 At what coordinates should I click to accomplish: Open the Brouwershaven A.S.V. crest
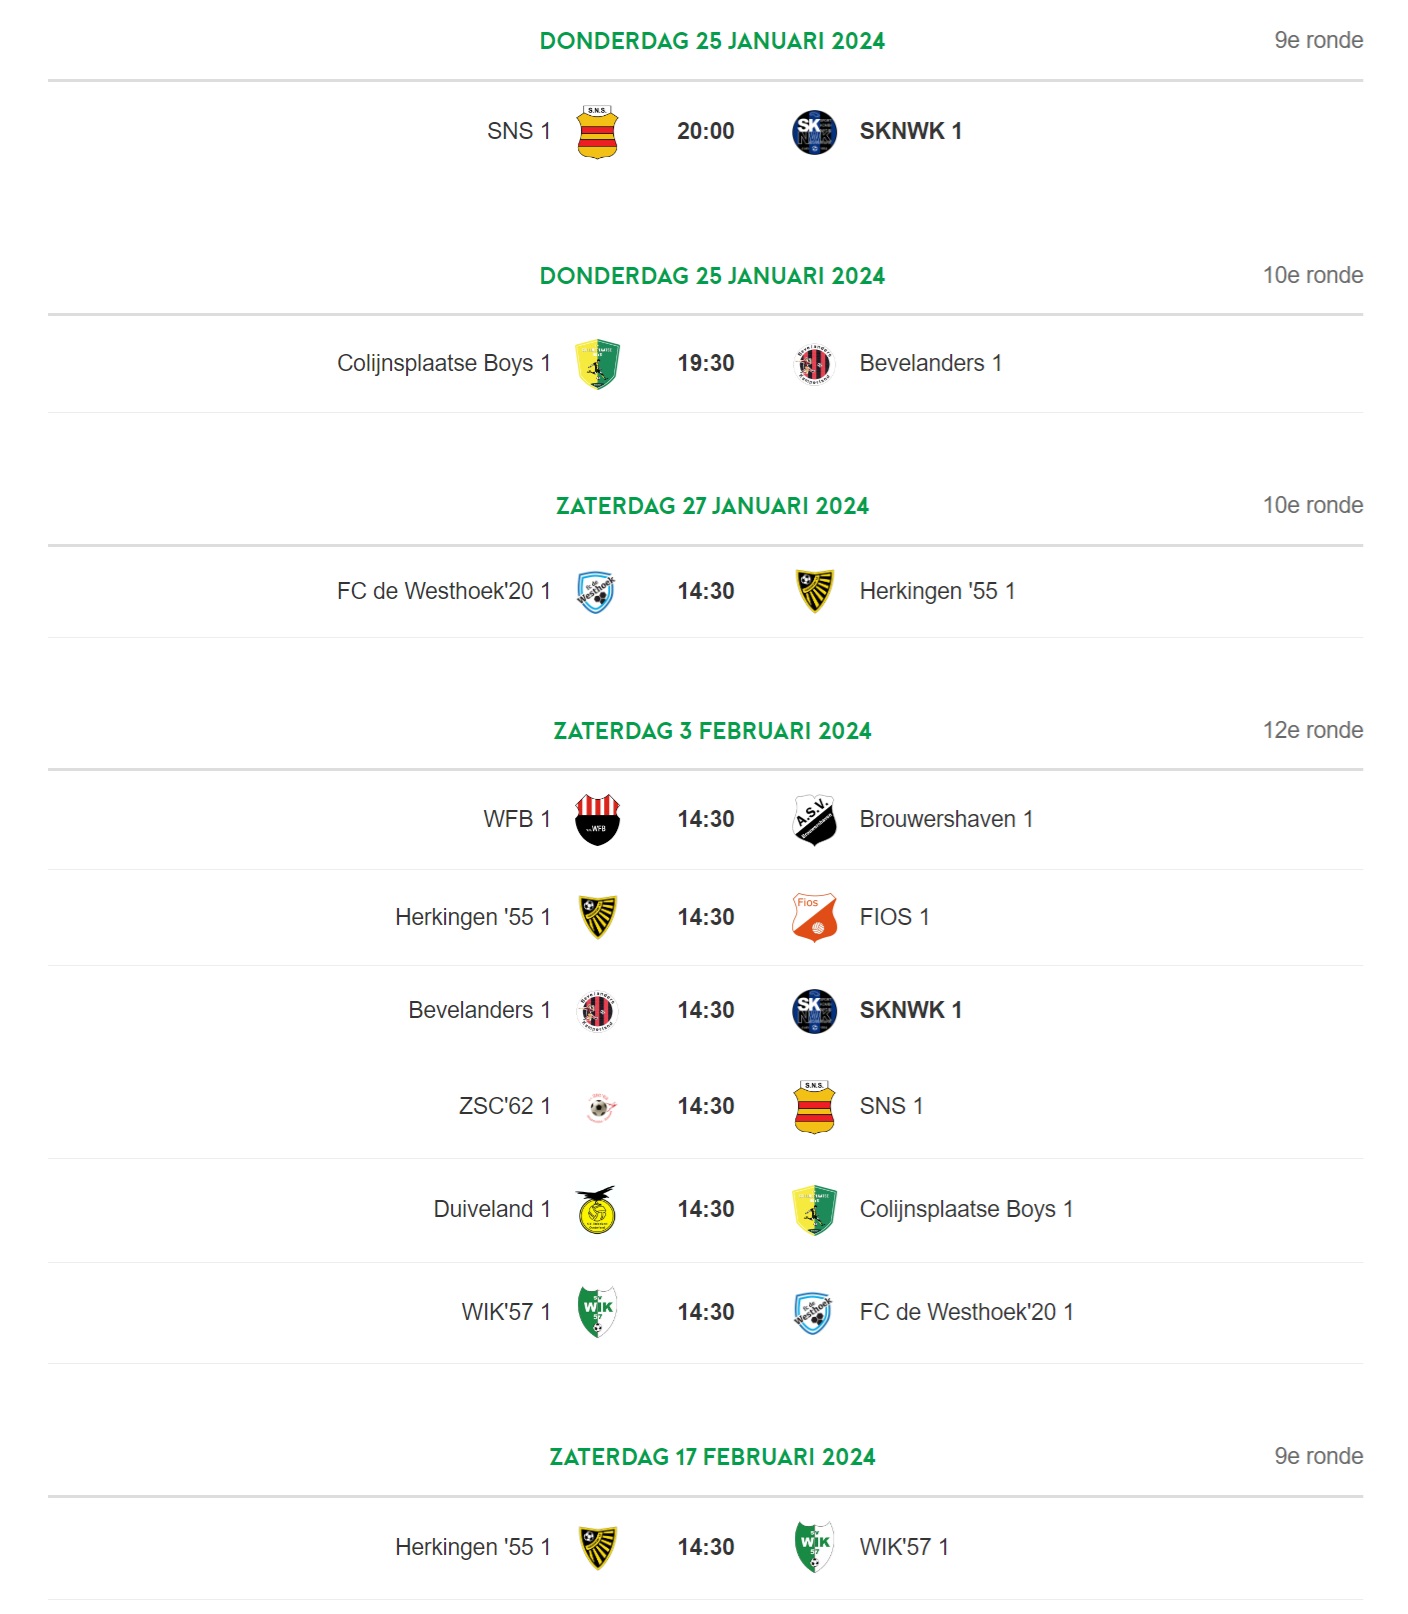pos(814,820)
